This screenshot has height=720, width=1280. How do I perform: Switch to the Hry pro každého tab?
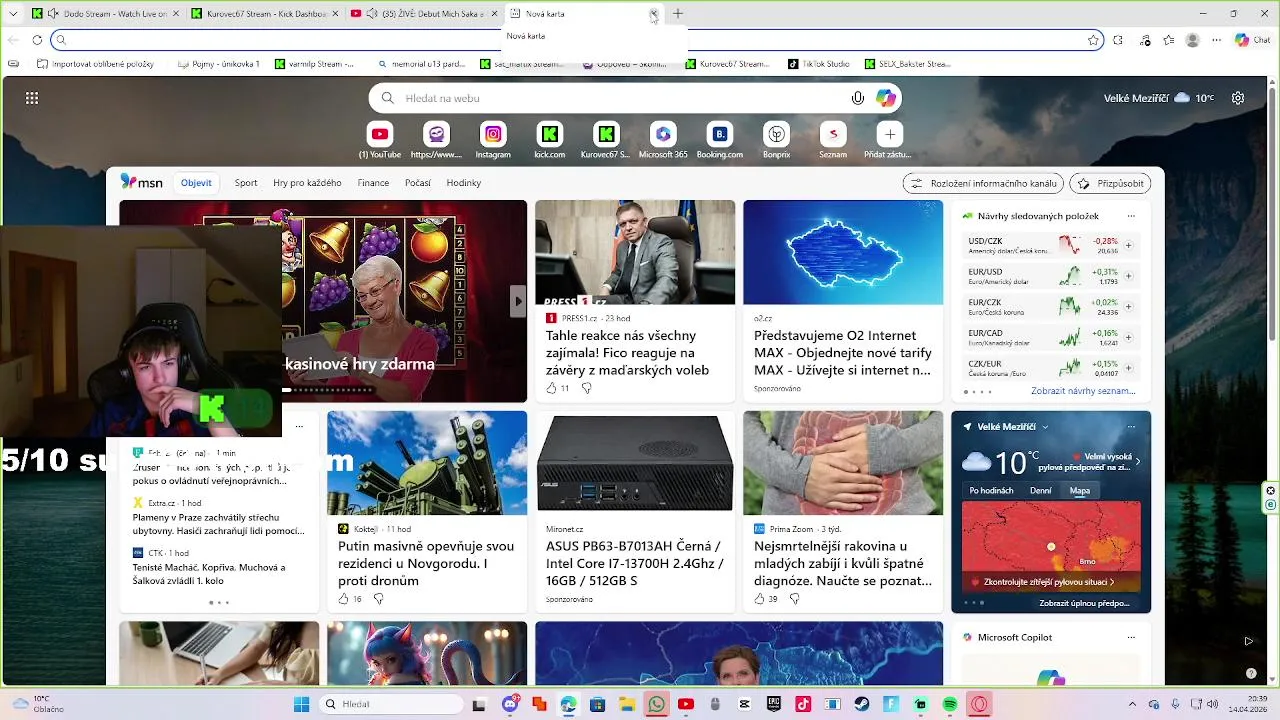click(x=307, y=183)
